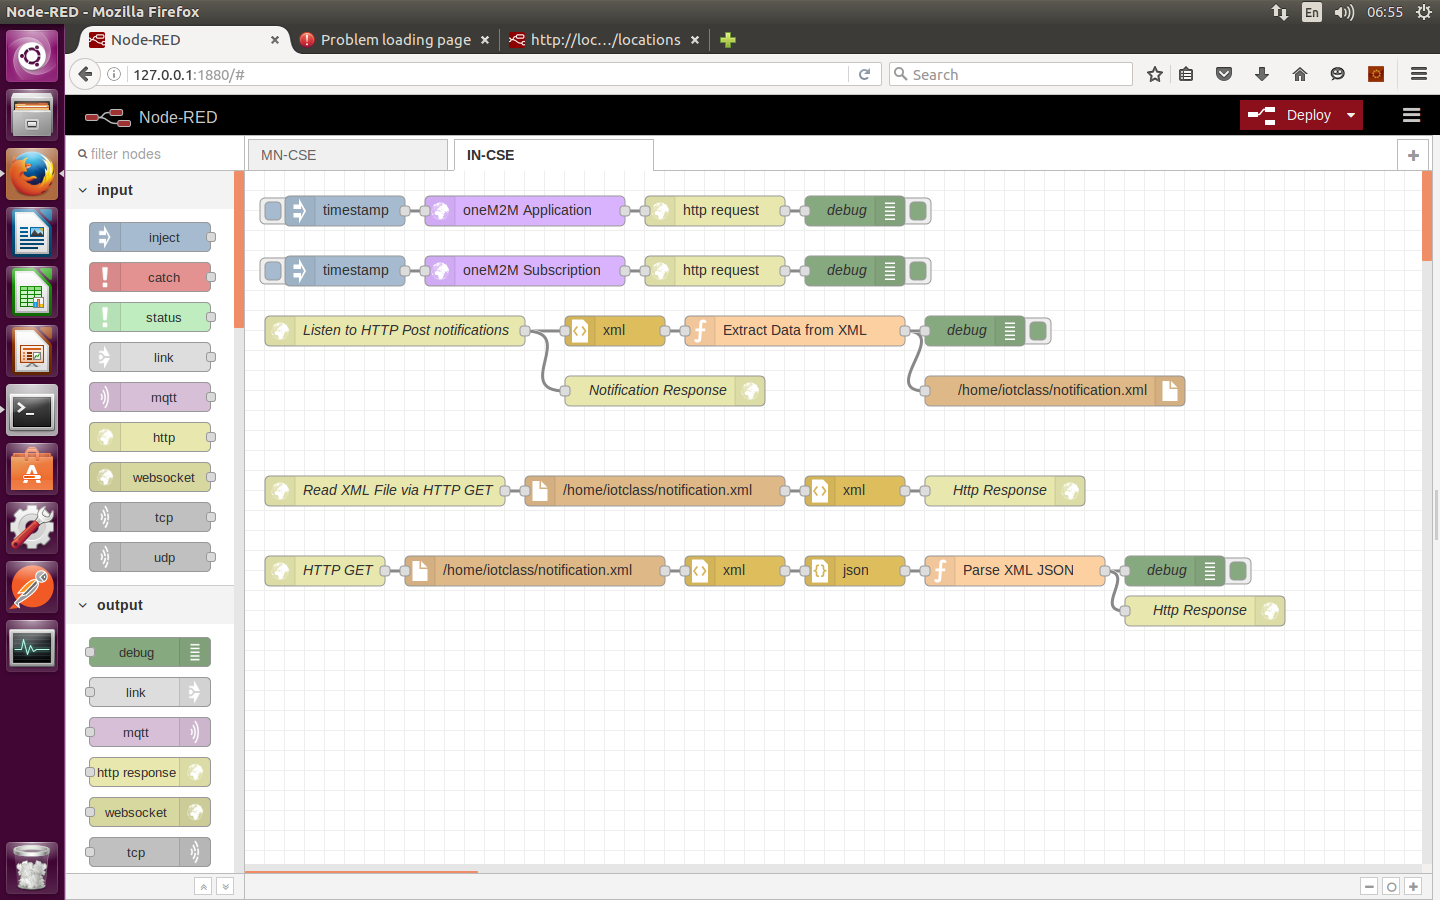Open the Node-RED hamburger menu

1411,115
